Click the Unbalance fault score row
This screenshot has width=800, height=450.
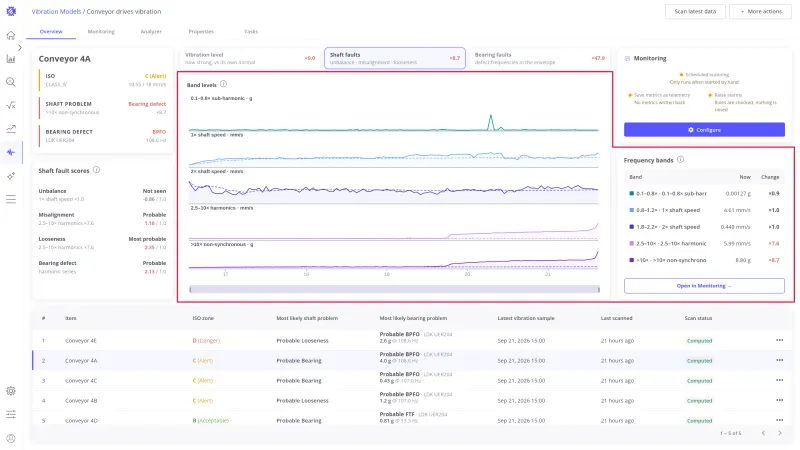[102, 195]
